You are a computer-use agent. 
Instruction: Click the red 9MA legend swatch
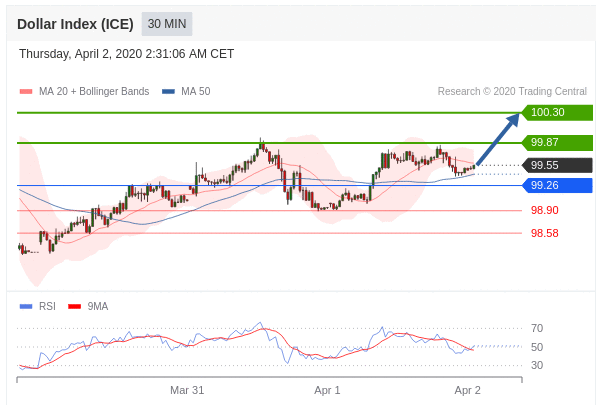tap(75, 307)
